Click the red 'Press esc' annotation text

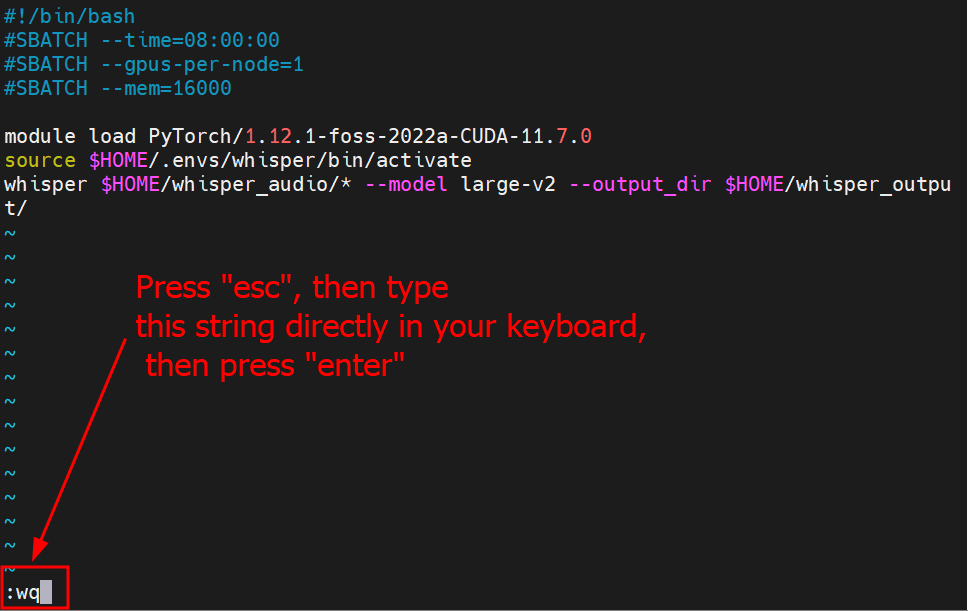[x=292, y=288]
